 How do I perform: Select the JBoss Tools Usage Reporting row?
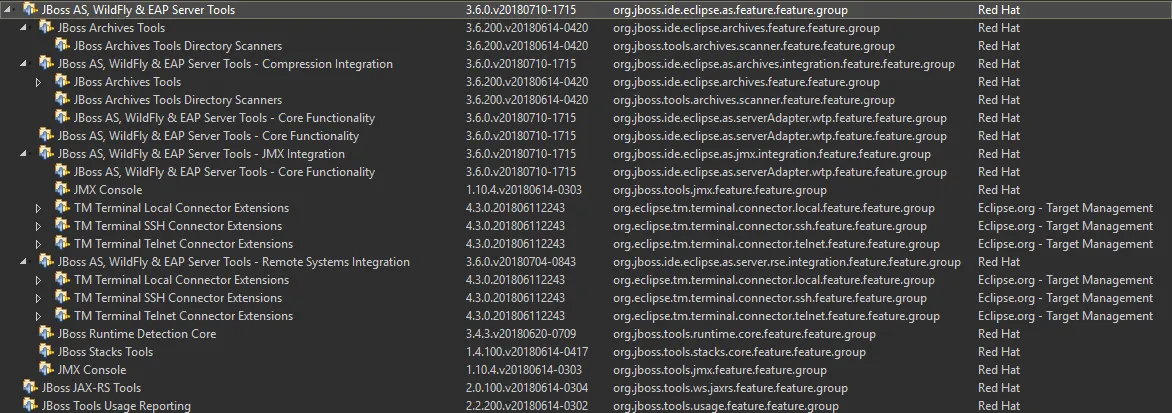pos(586,406)
